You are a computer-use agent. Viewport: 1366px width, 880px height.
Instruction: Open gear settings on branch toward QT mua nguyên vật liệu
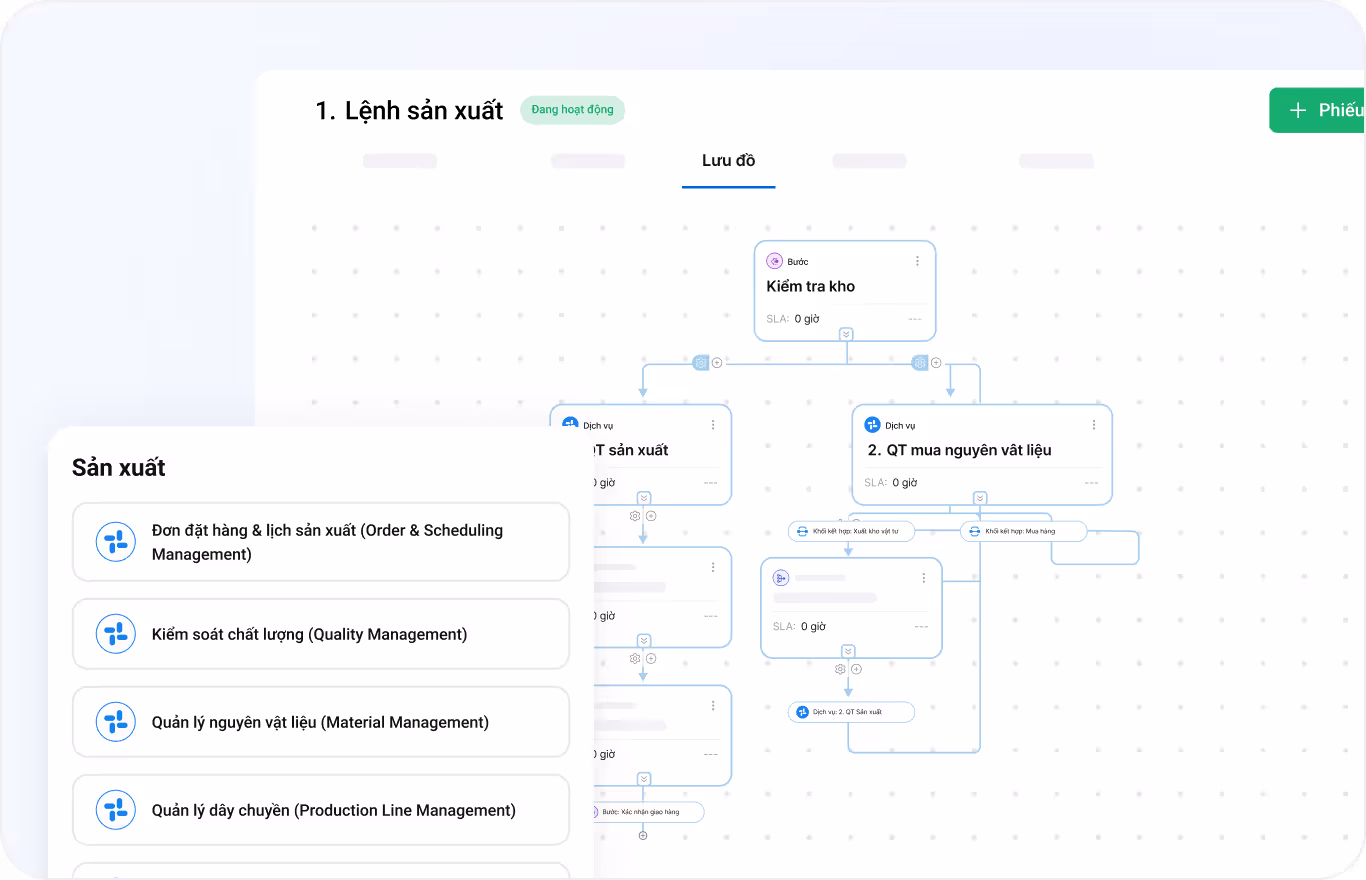point(920,363)
